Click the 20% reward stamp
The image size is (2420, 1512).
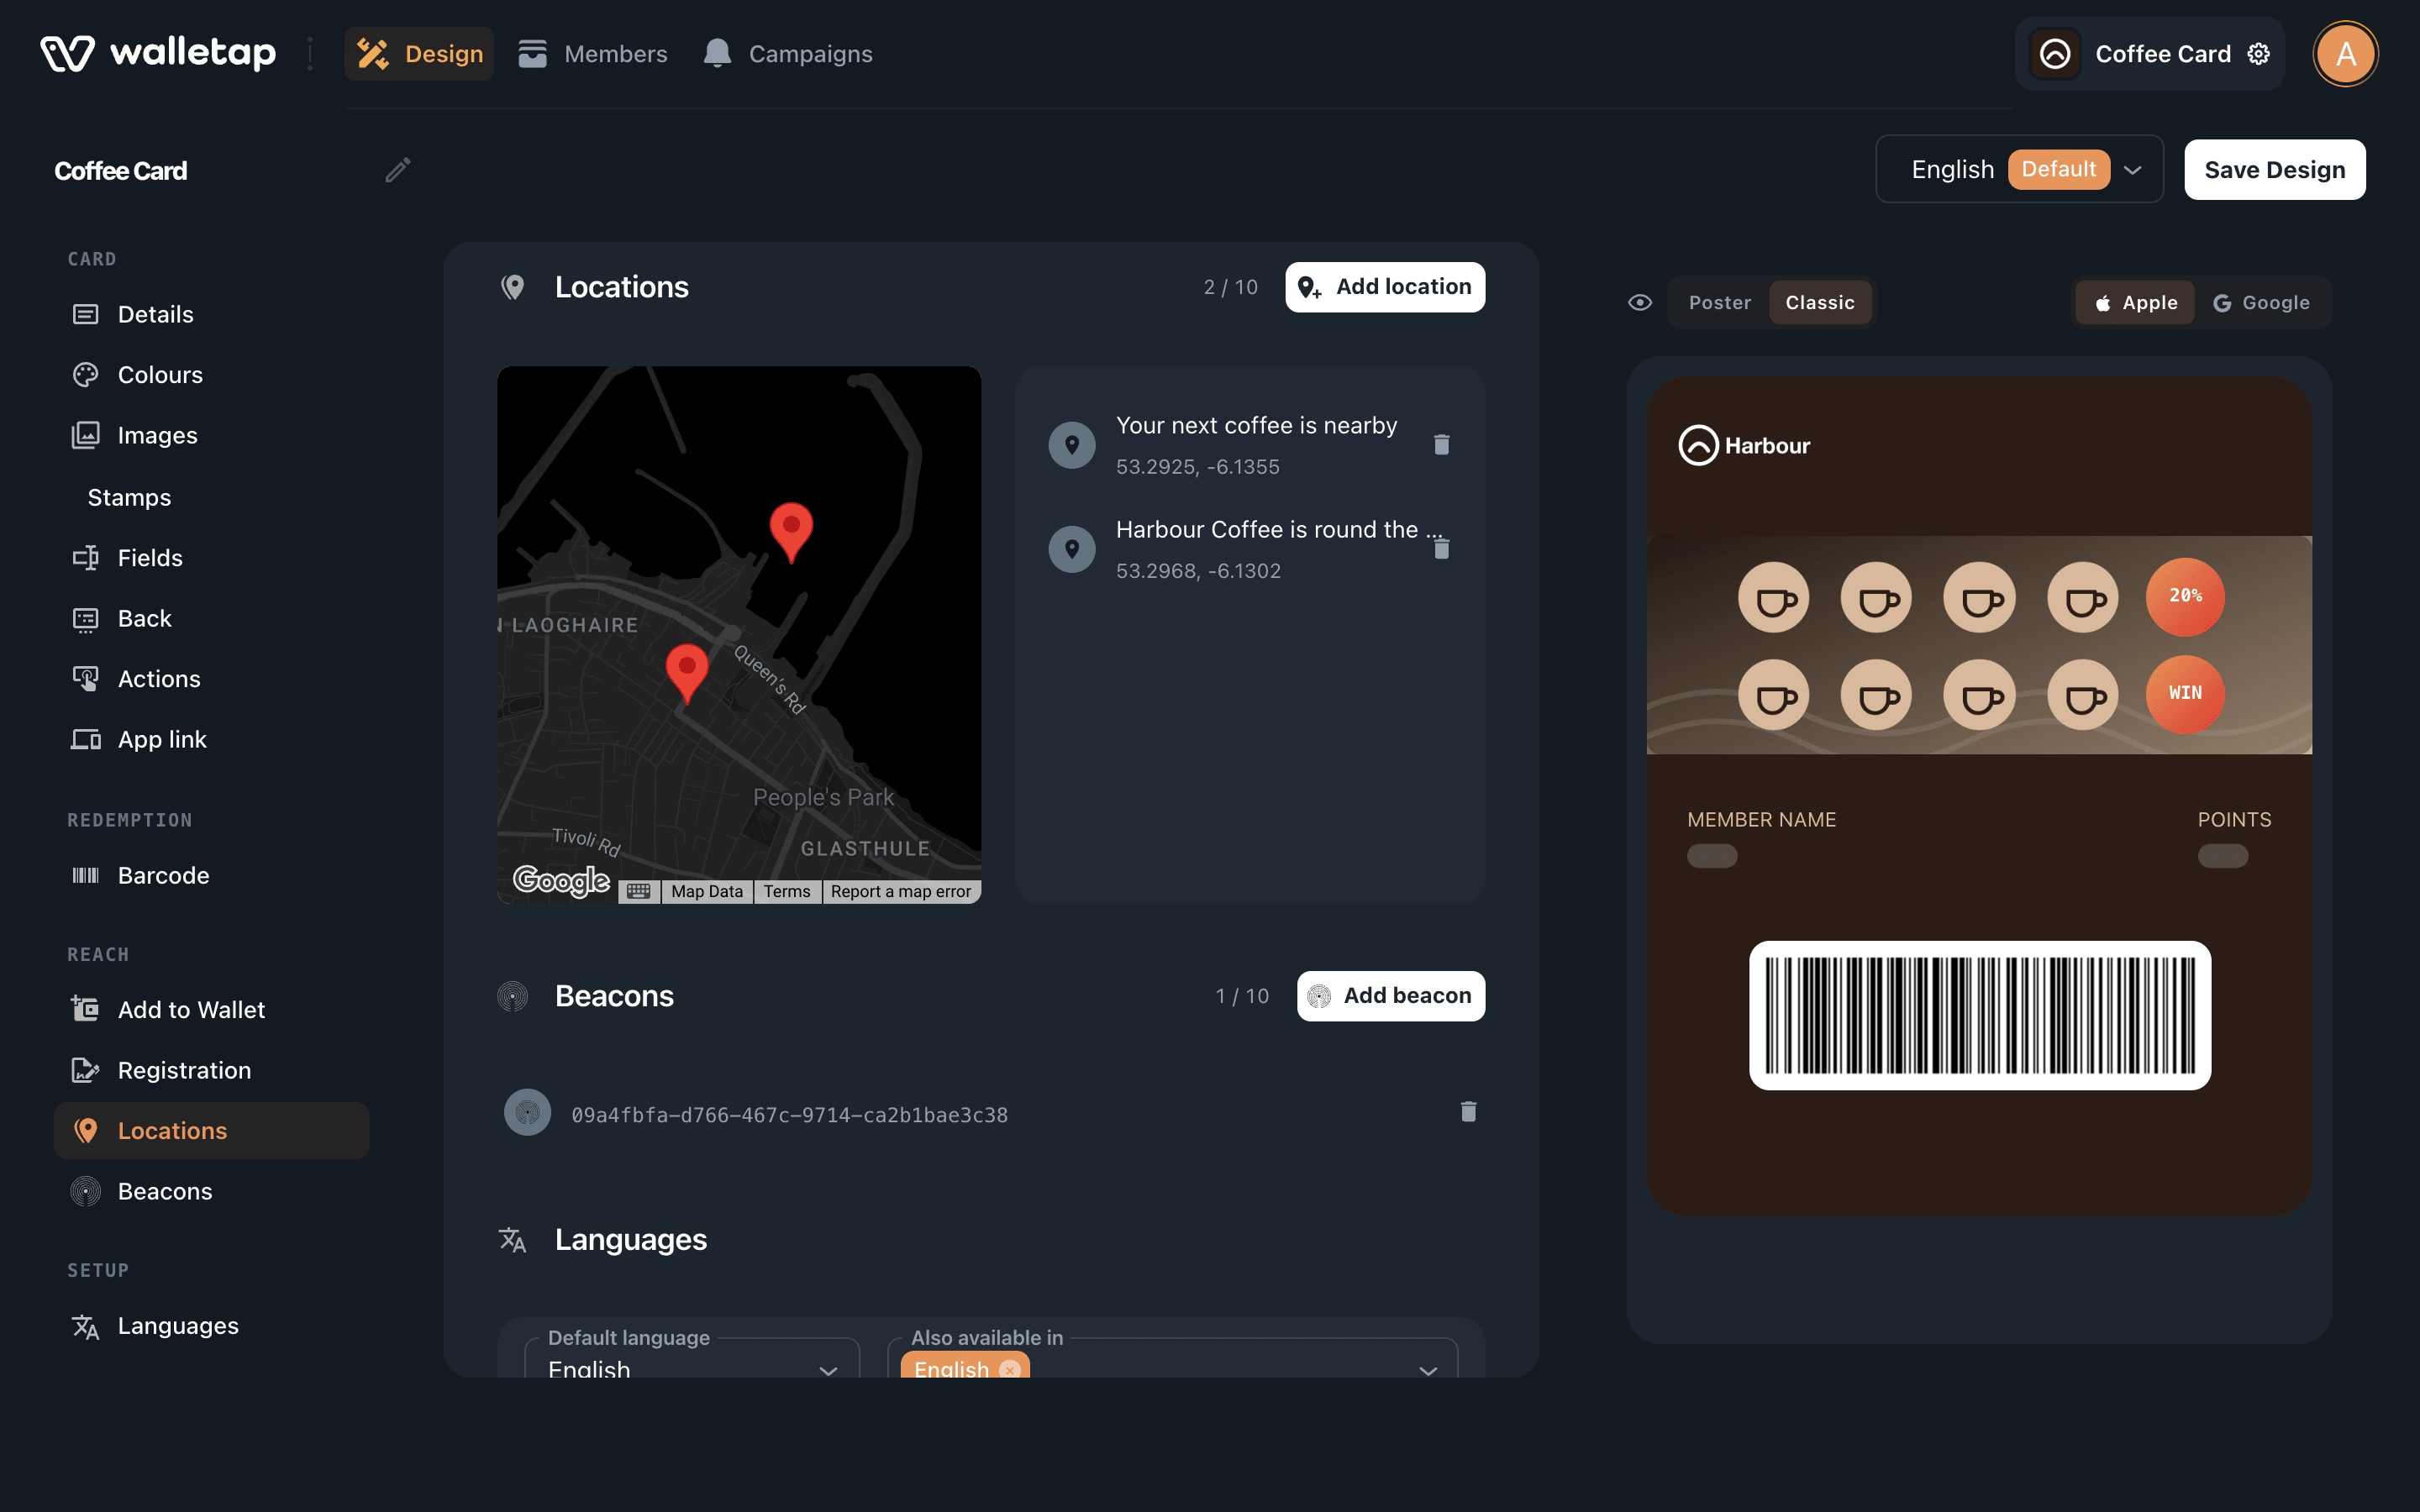pyautogui.click(x=2185, y=596)
